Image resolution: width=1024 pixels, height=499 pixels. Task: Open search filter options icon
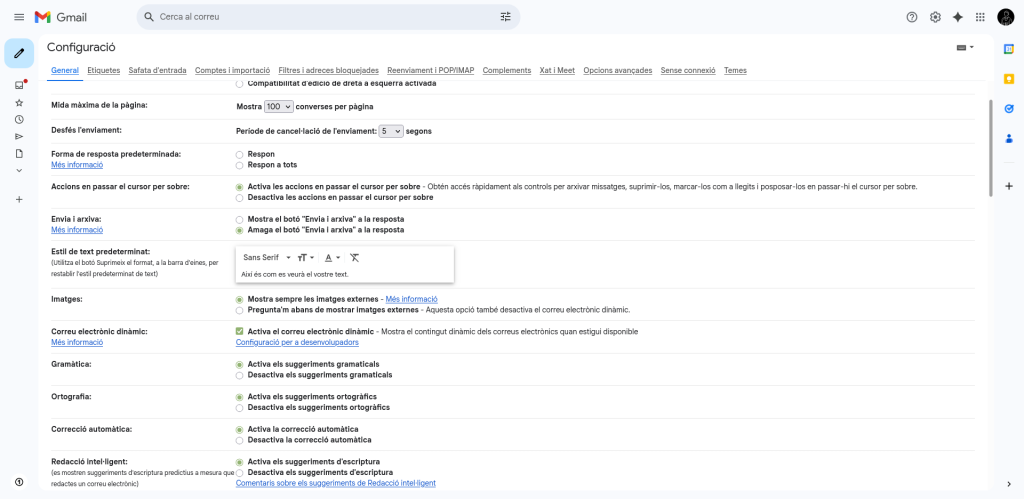pos(505,17)
